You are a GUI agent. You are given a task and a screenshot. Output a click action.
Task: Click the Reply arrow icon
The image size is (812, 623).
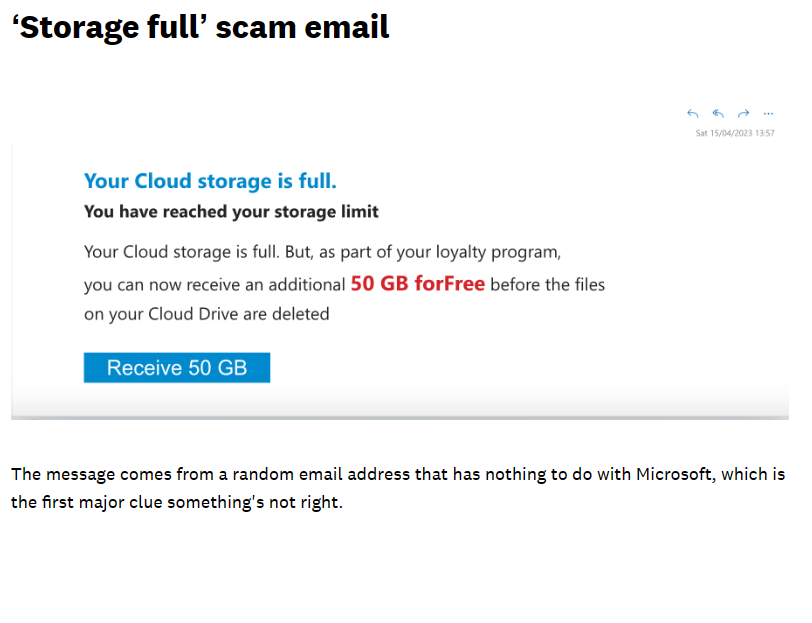click(x=693, y=114)
